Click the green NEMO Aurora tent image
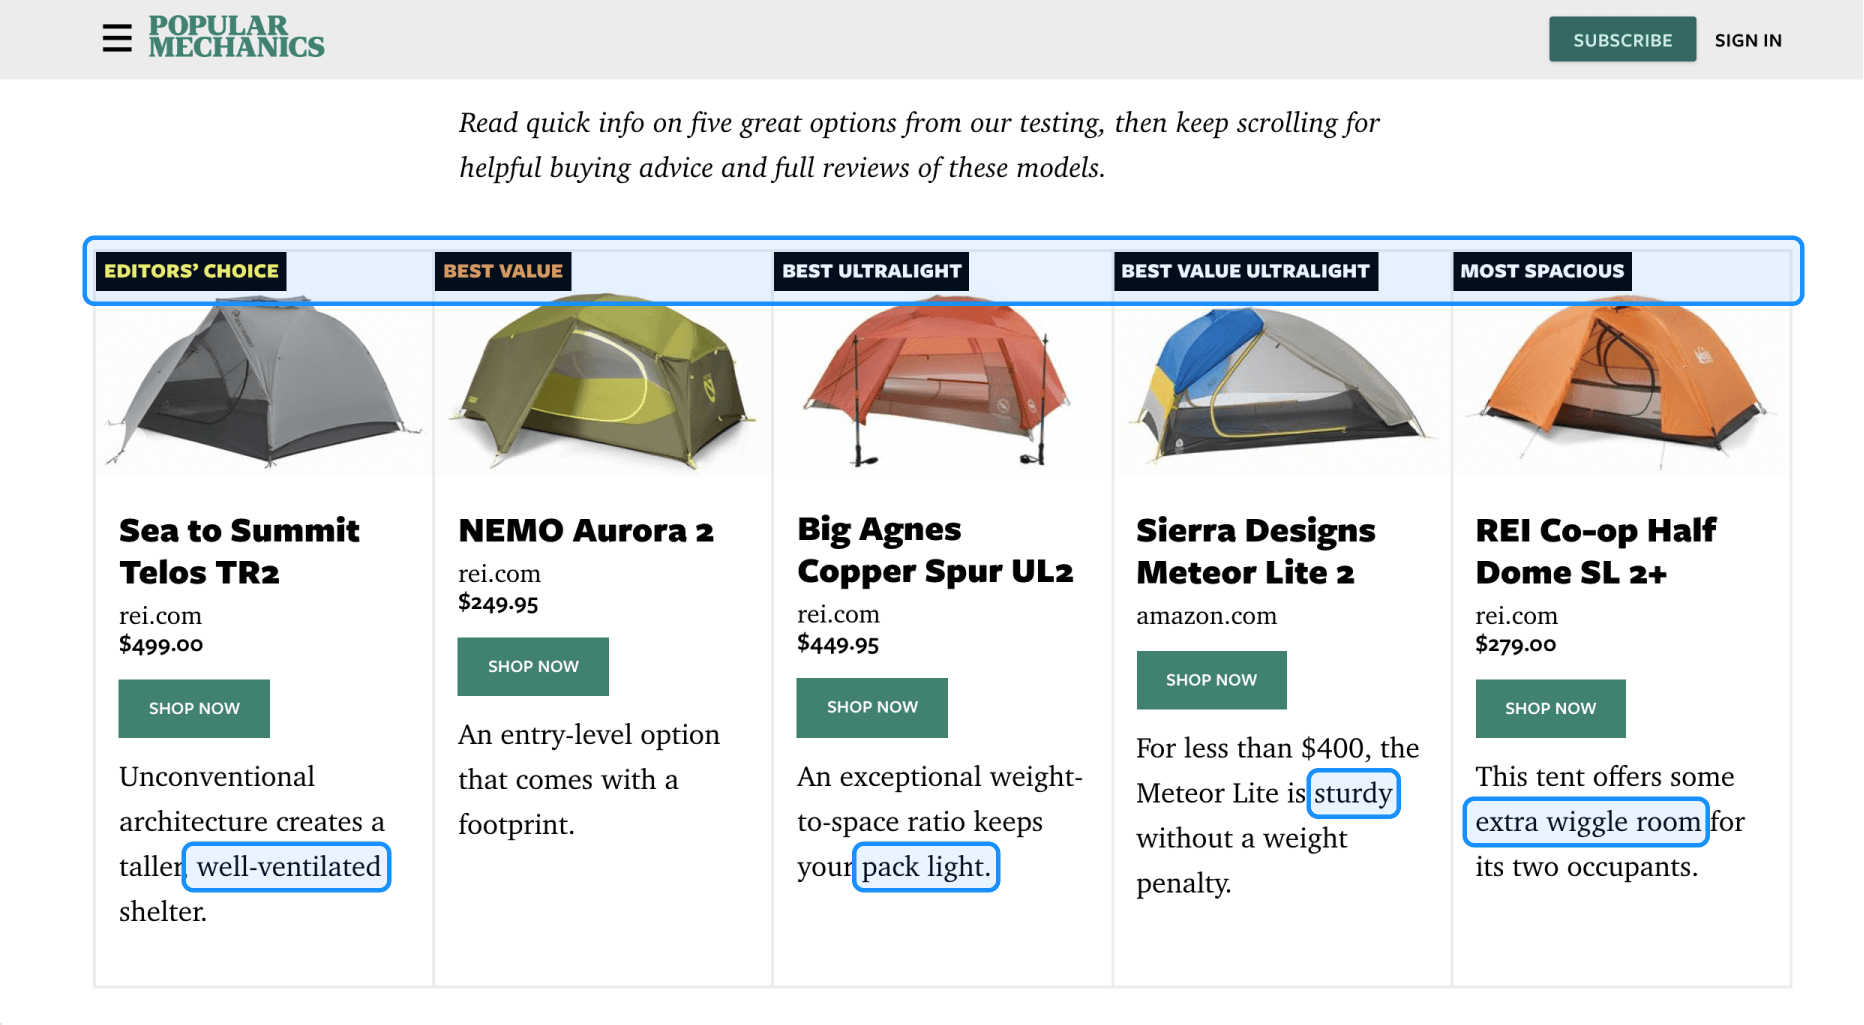This screenshot has height=1025, width=1864. coord(603,382)
